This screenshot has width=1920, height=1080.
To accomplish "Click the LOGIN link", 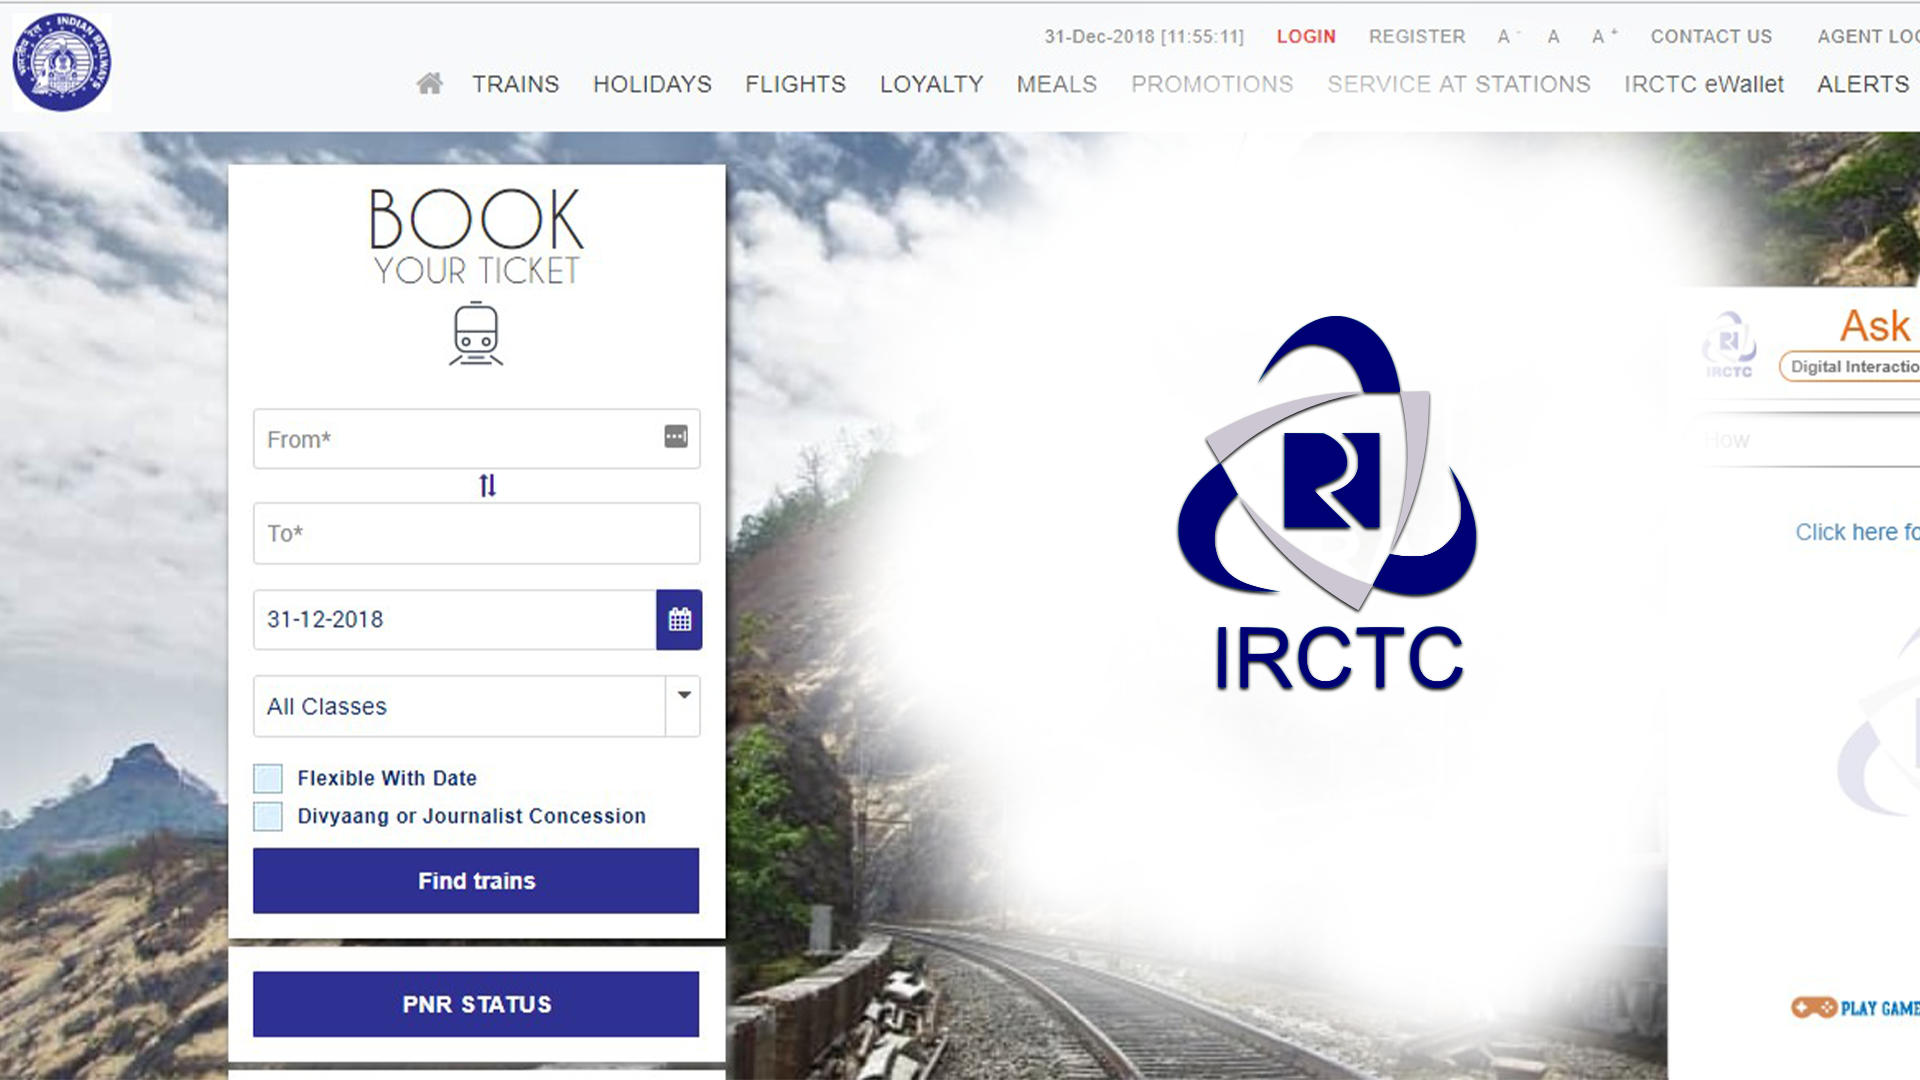I will click(1306, 37).
